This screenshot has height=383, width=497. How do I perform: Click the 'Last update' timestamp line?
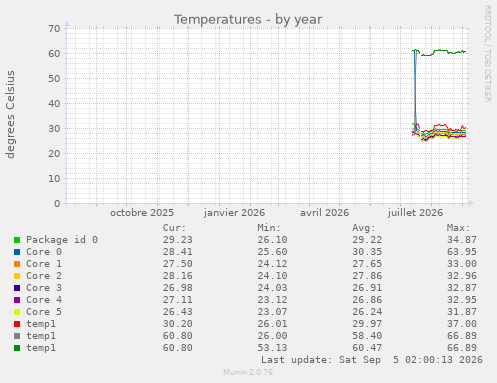pyautogui.click(x=372, y=360)
